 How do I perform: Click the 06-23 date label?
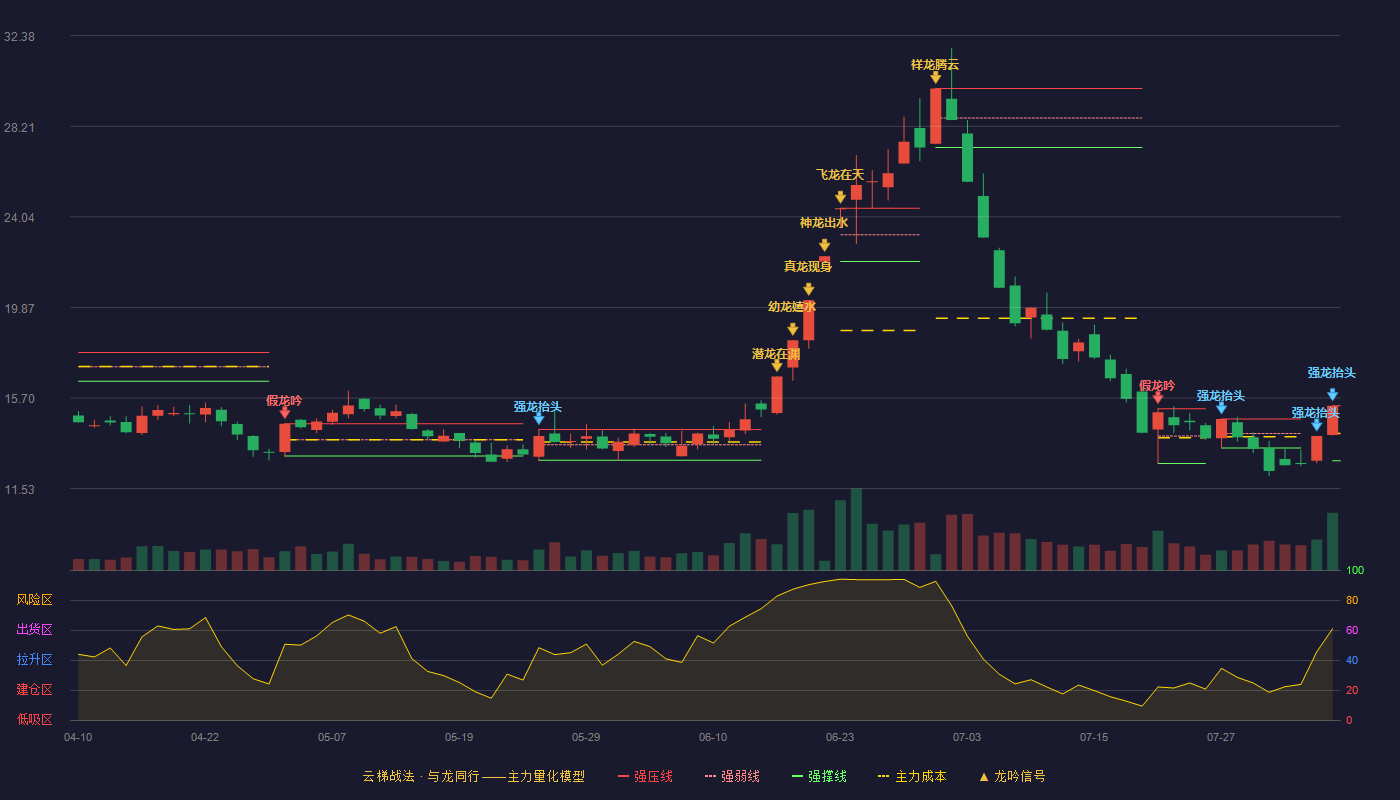(840, 737)
